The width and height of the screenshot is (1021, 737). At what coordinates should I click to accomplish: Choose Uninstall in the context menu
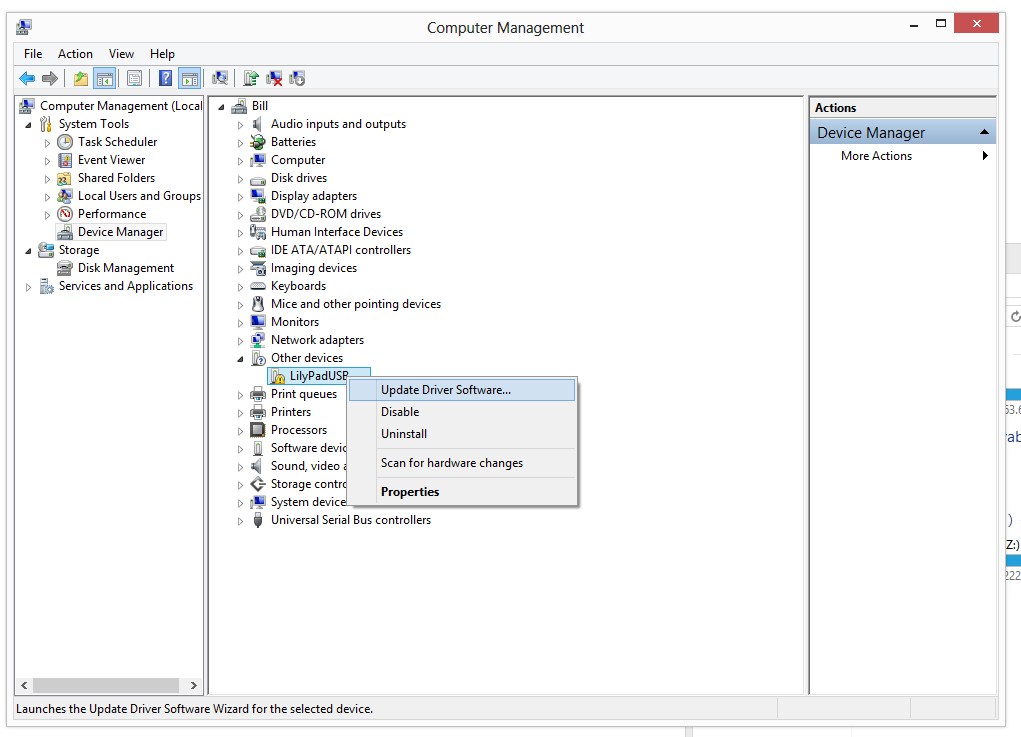click(462, 434)
